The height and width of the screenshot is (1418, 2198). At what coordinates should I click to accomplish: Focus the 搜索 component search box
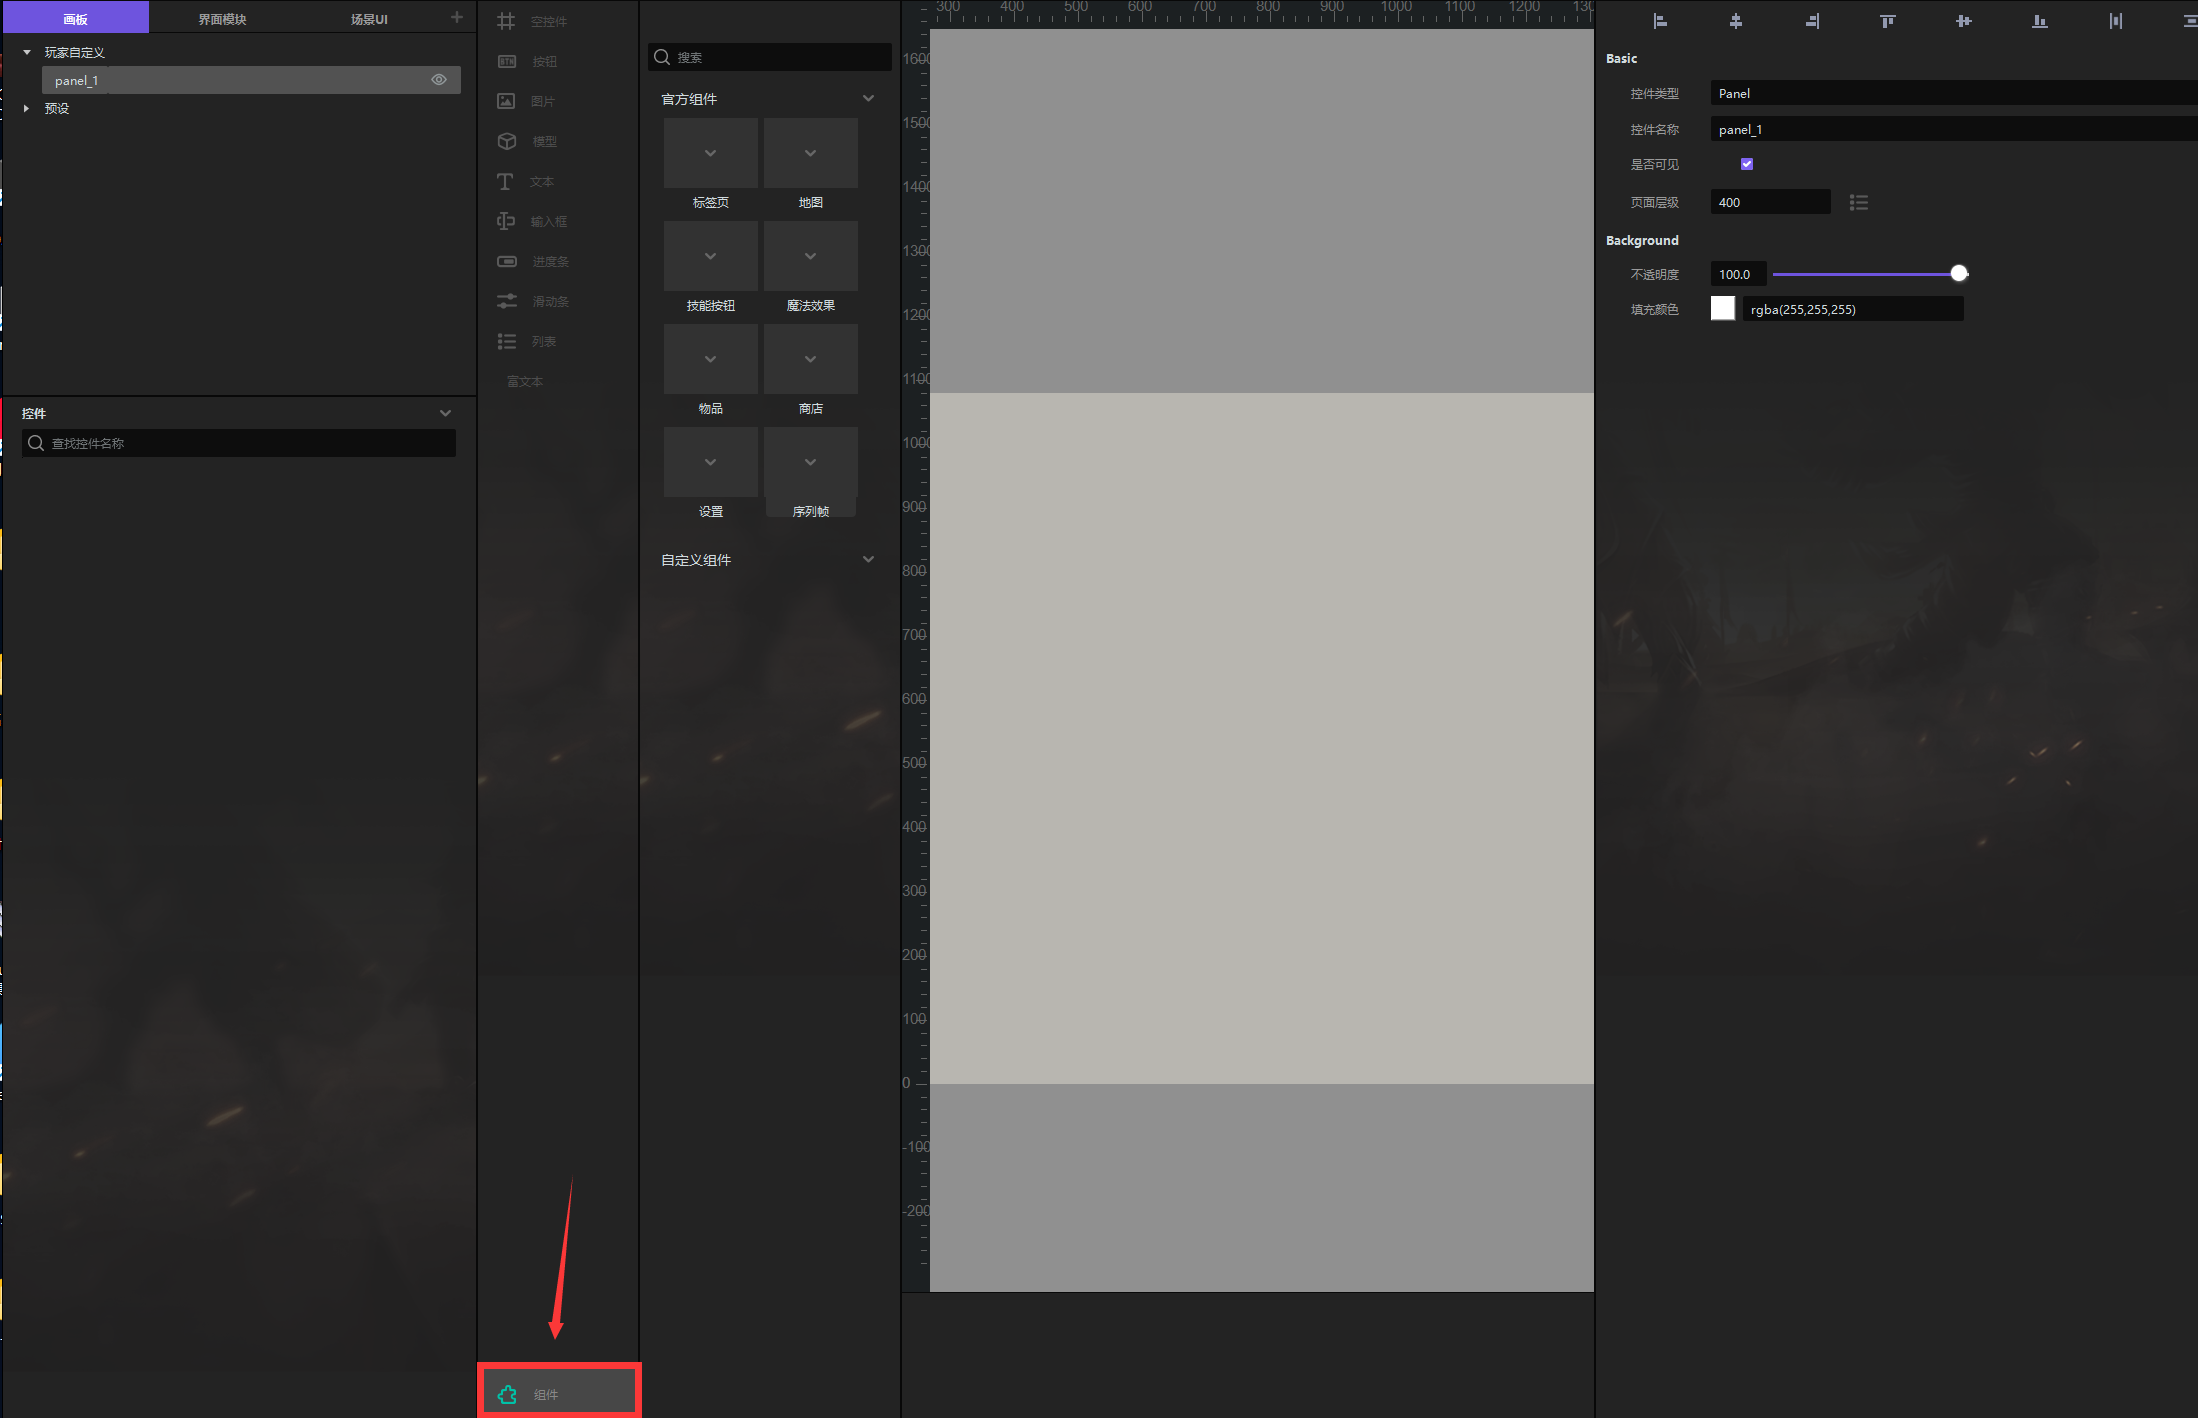[x=770, y=57]
